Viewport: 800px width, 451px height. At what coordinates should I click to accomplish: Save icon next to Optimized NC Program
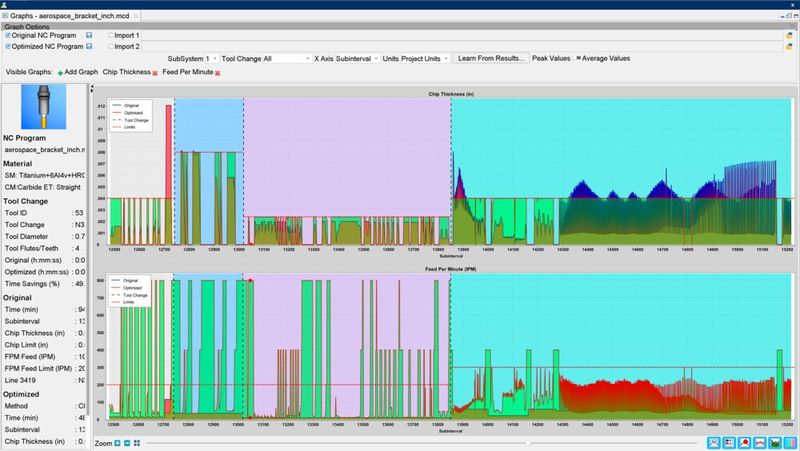(x=89, y=46)
